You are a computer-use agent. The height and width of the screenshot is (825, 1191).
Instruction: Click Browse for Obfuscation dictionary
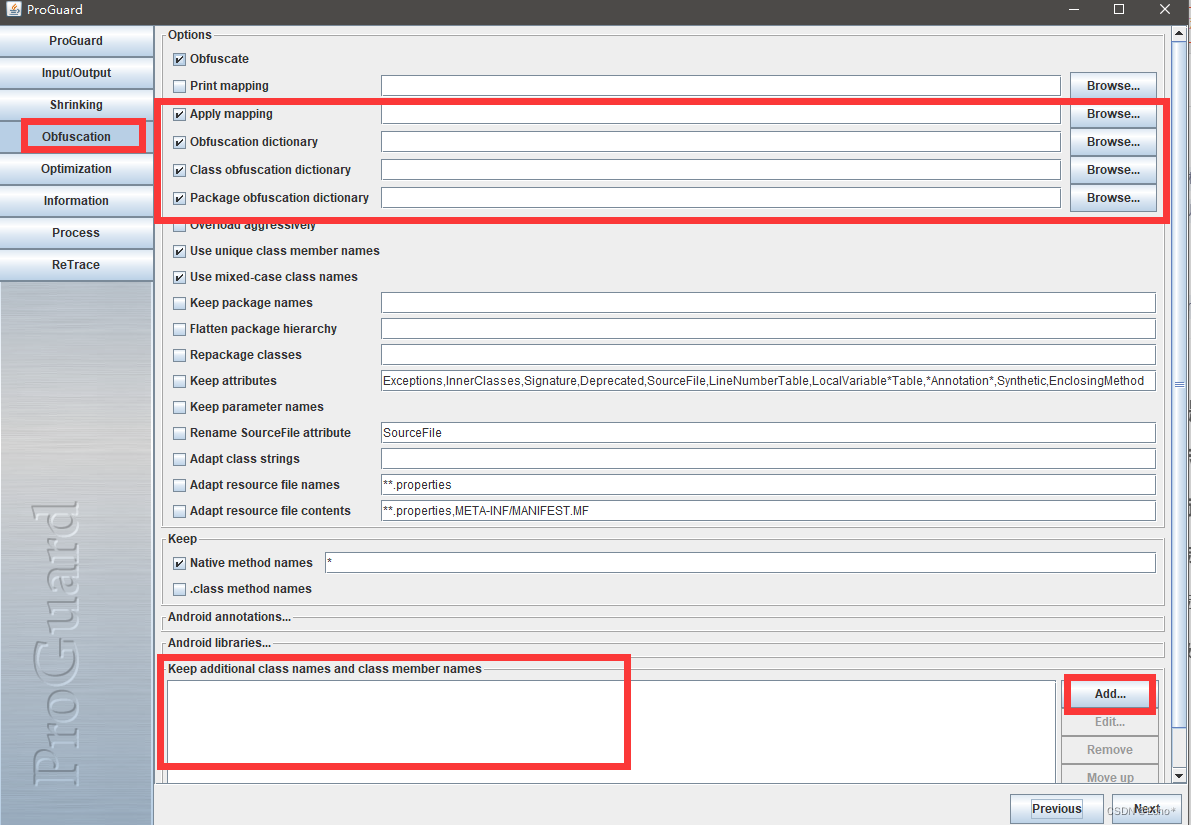[1113, 142]
